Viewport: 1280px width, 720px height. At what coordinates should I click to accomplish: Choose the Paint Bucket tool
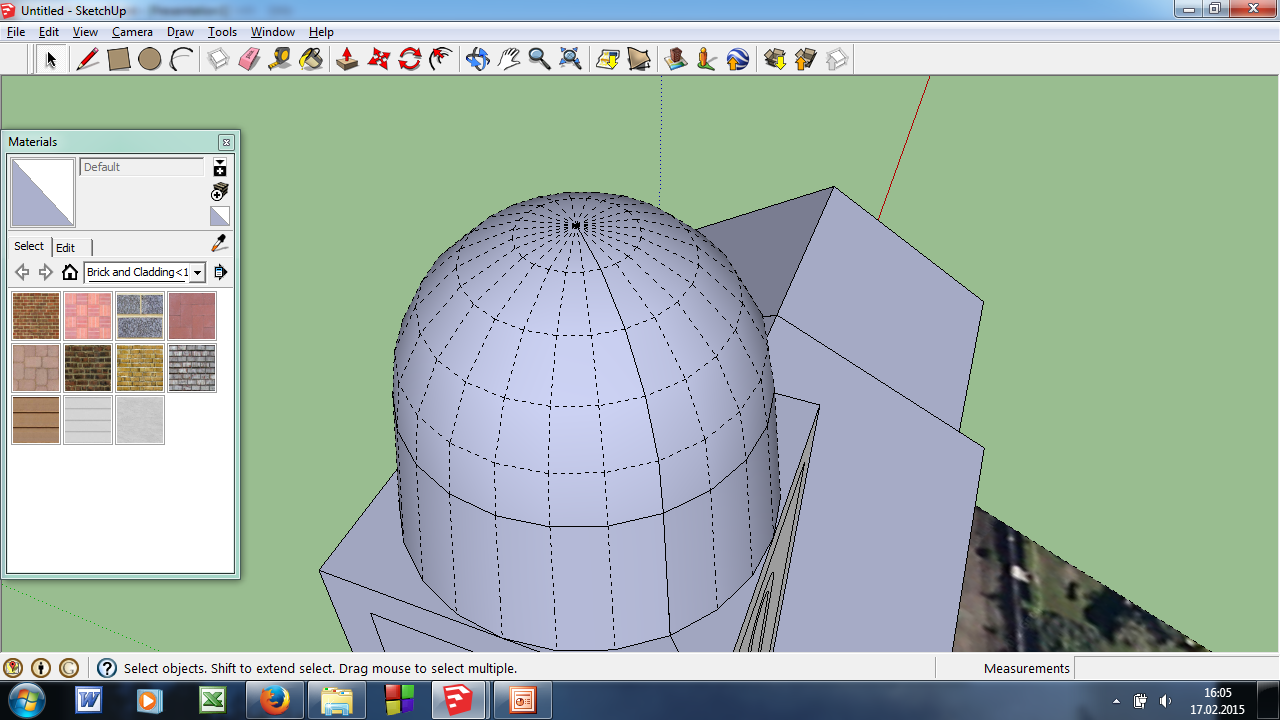(x=311, y=60)
